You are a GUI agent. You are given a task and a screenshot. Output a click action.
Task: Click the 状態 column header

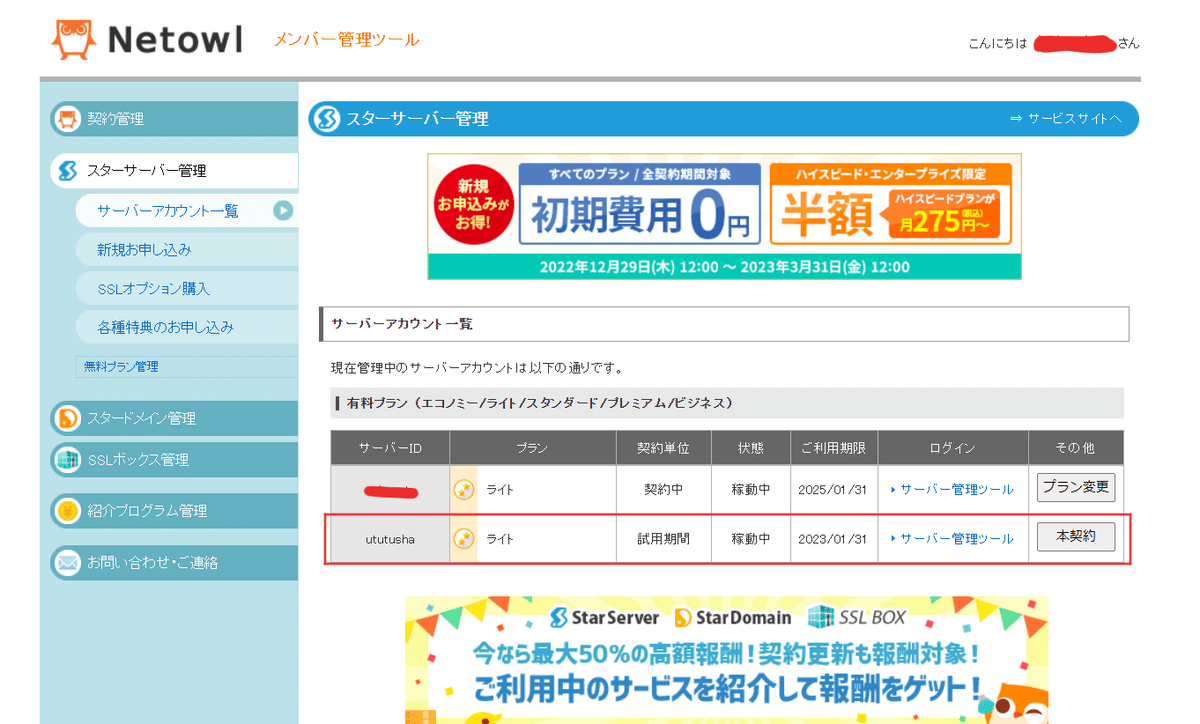pyautogui.click(x=750, y=447)
